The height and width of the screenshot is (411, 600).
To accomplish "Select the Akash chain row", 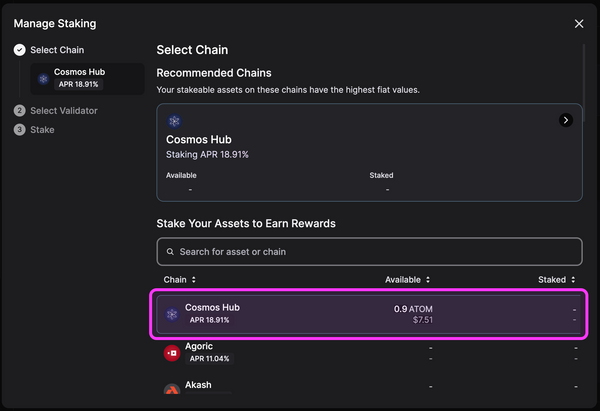I will [x=368, y=388].
